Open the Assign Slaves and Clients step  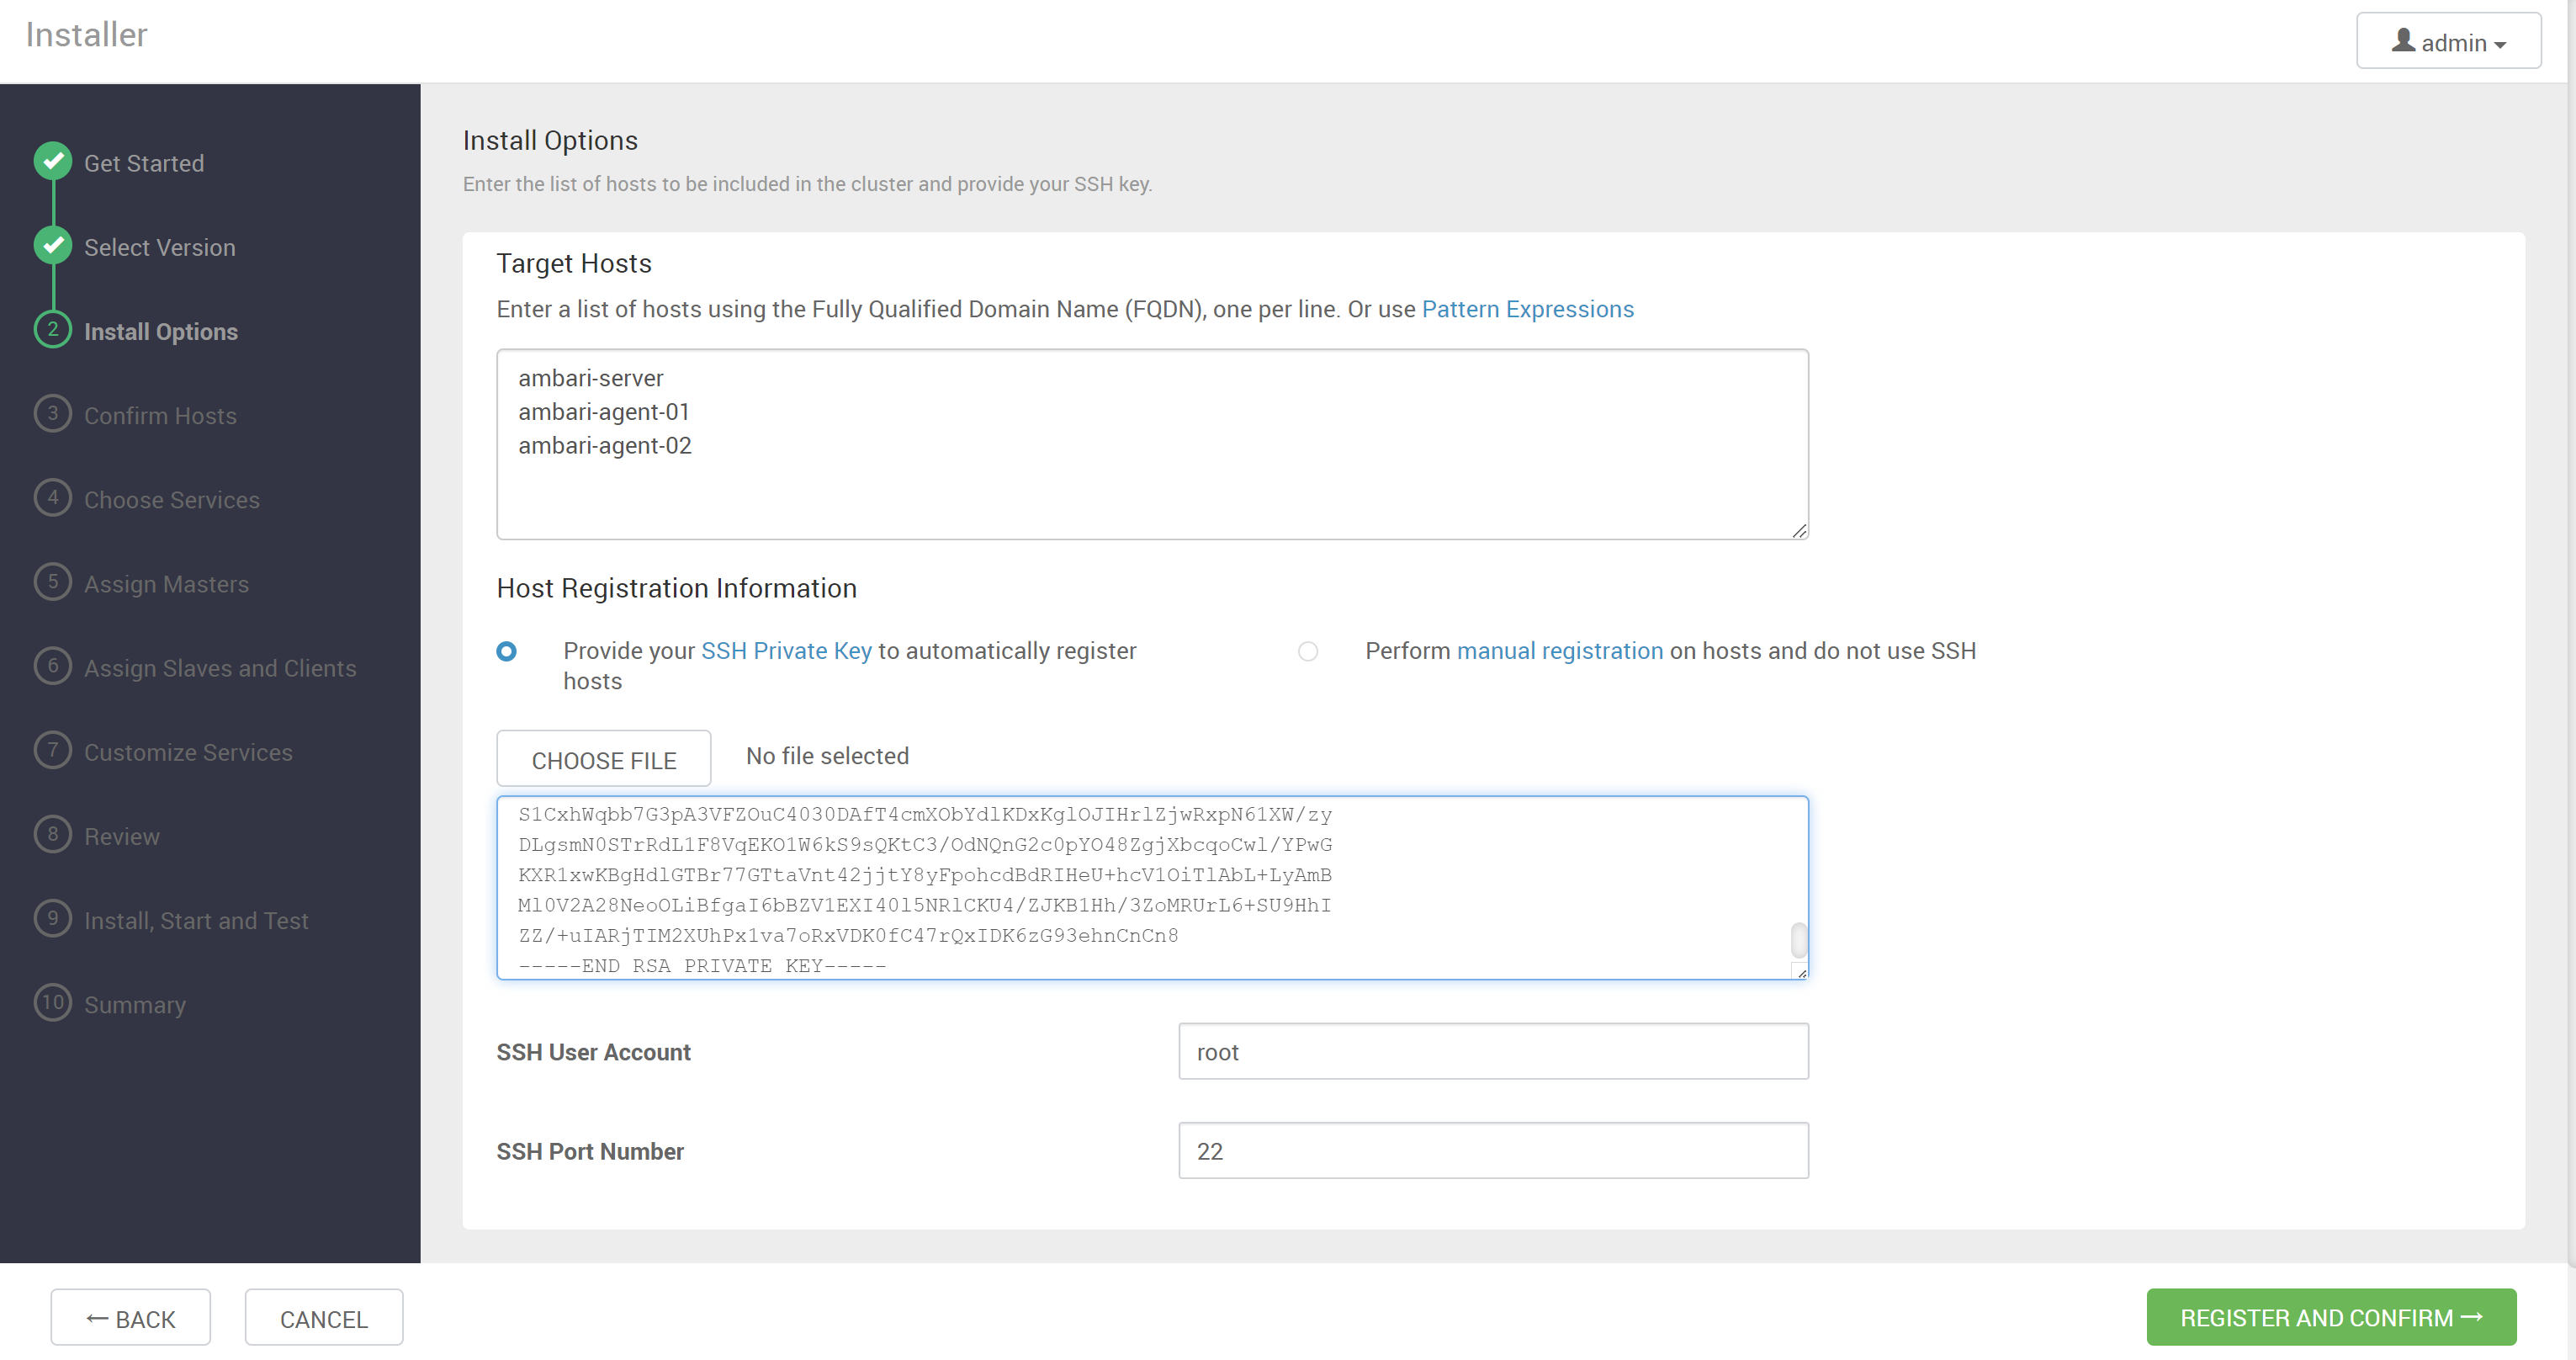[220, 668]
